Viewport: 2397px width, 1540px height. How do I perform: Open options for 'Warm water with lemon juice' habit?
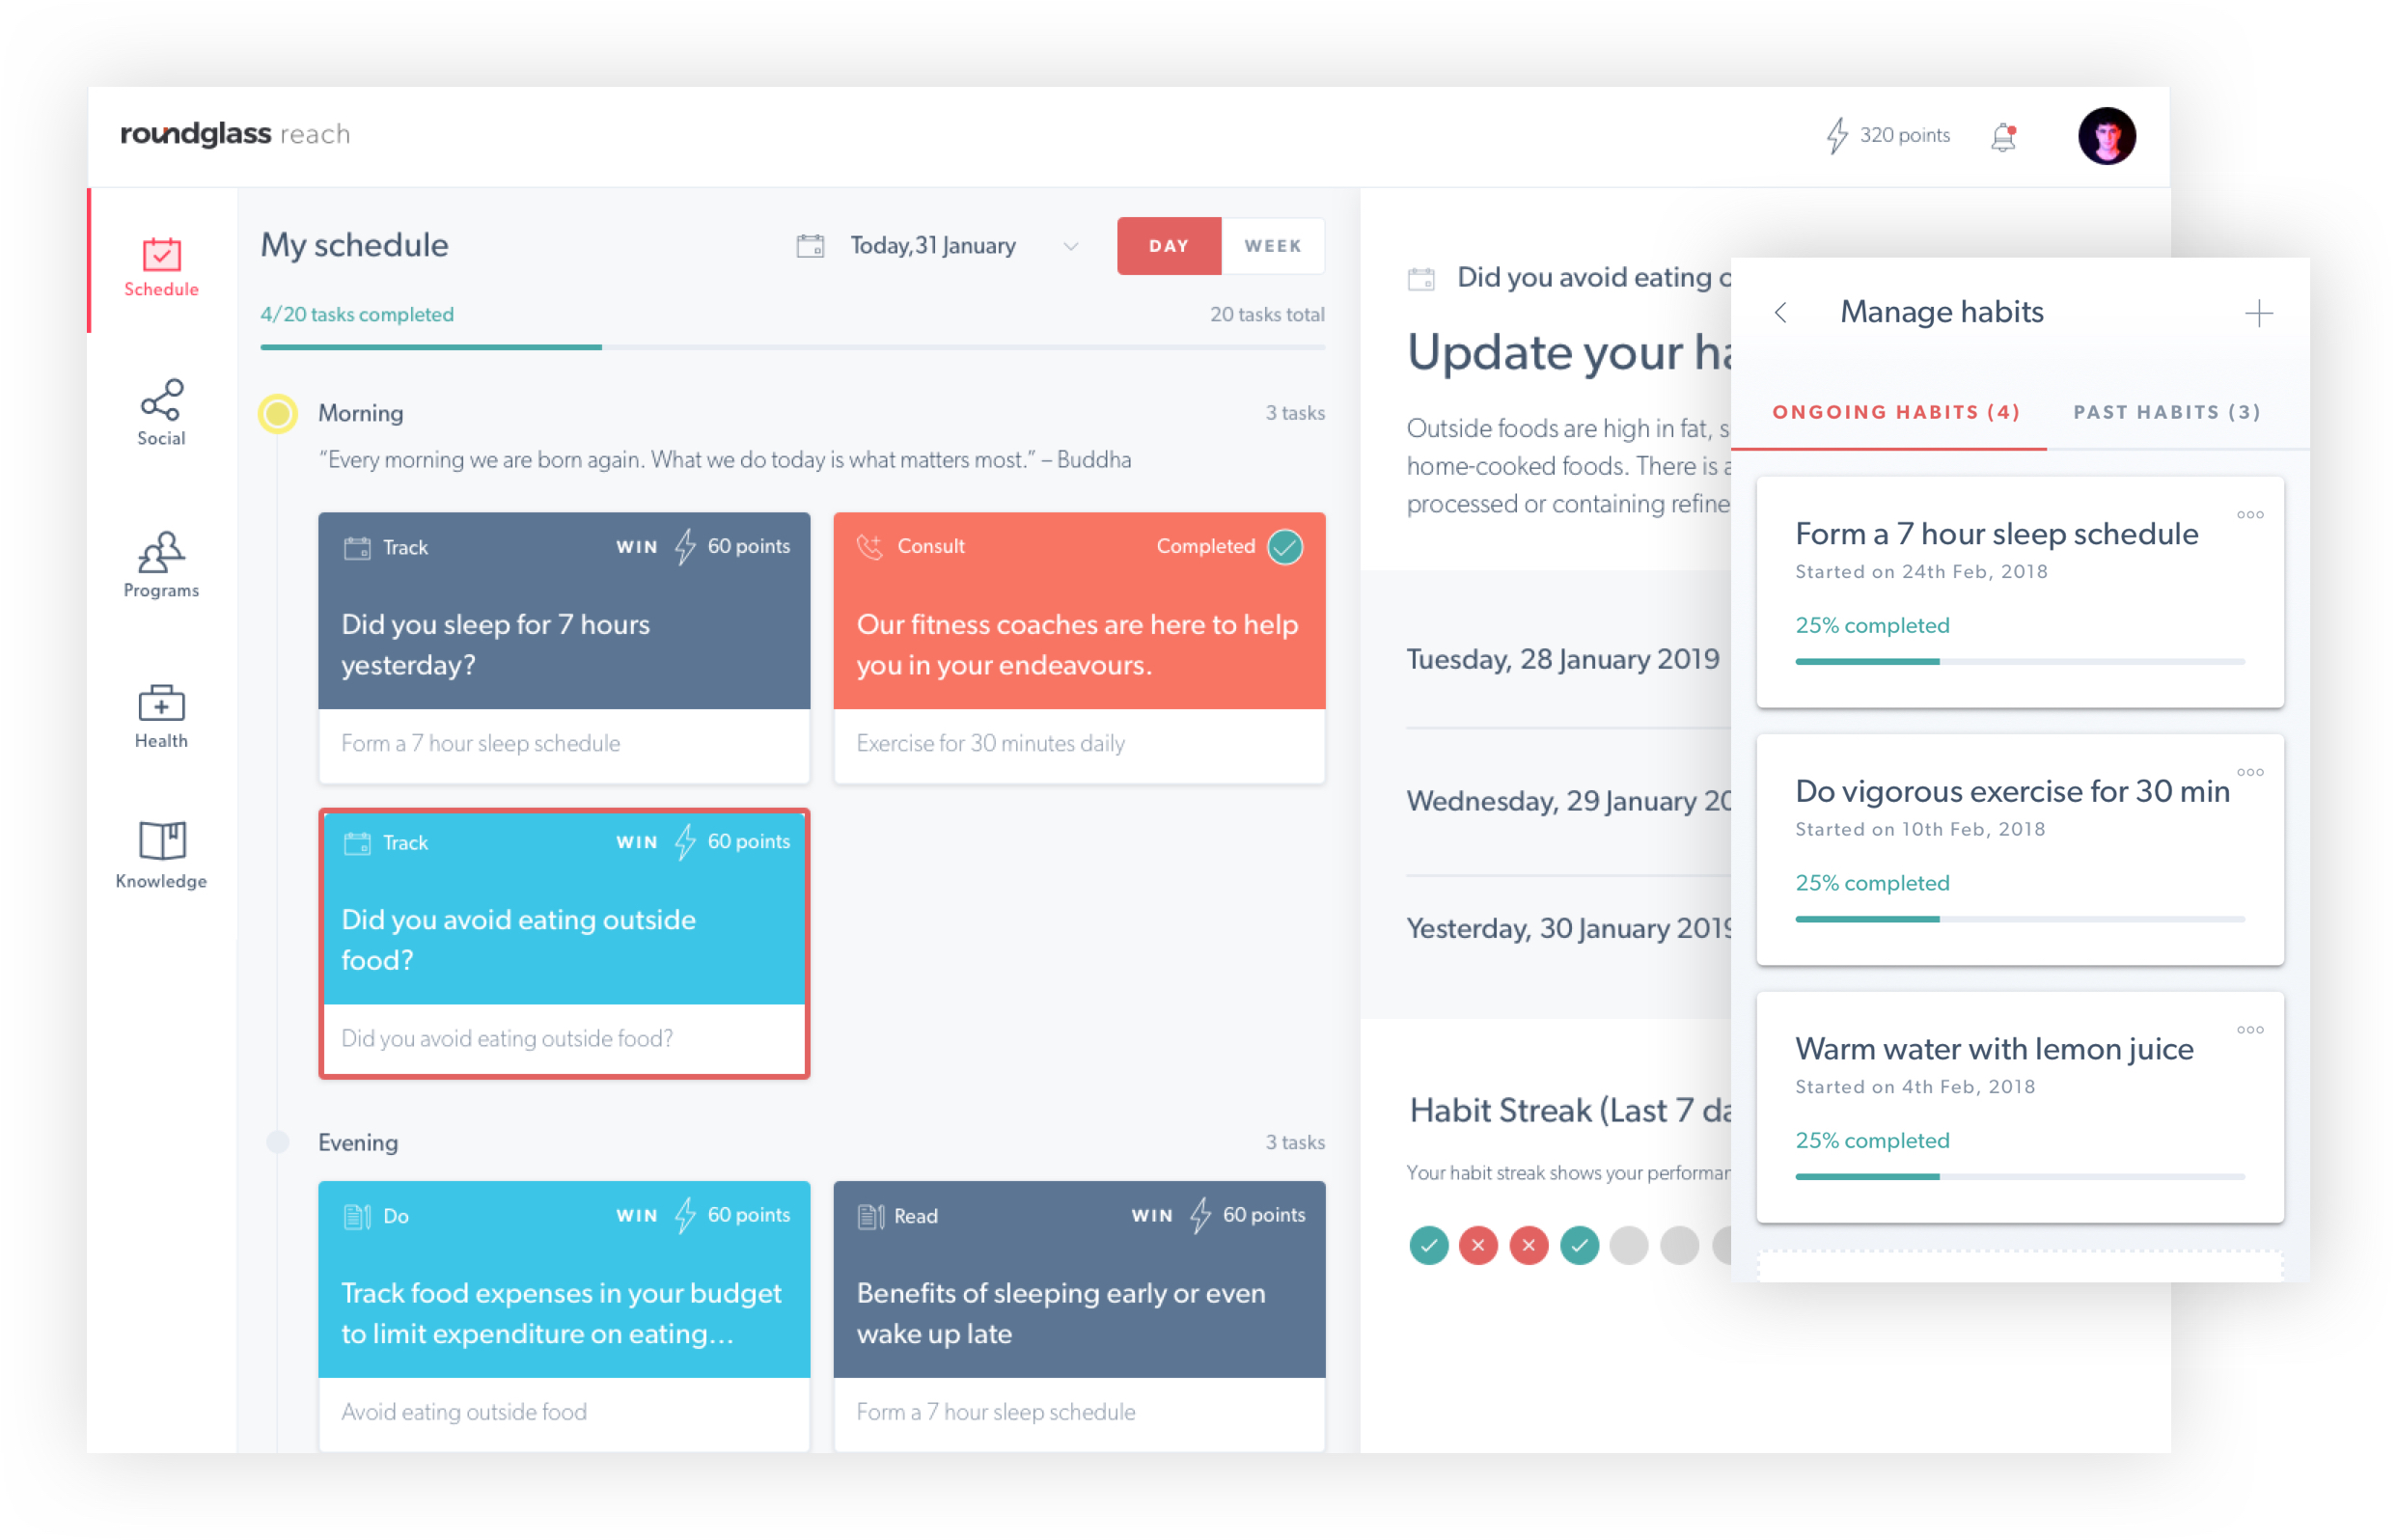click(2250, 1029)
